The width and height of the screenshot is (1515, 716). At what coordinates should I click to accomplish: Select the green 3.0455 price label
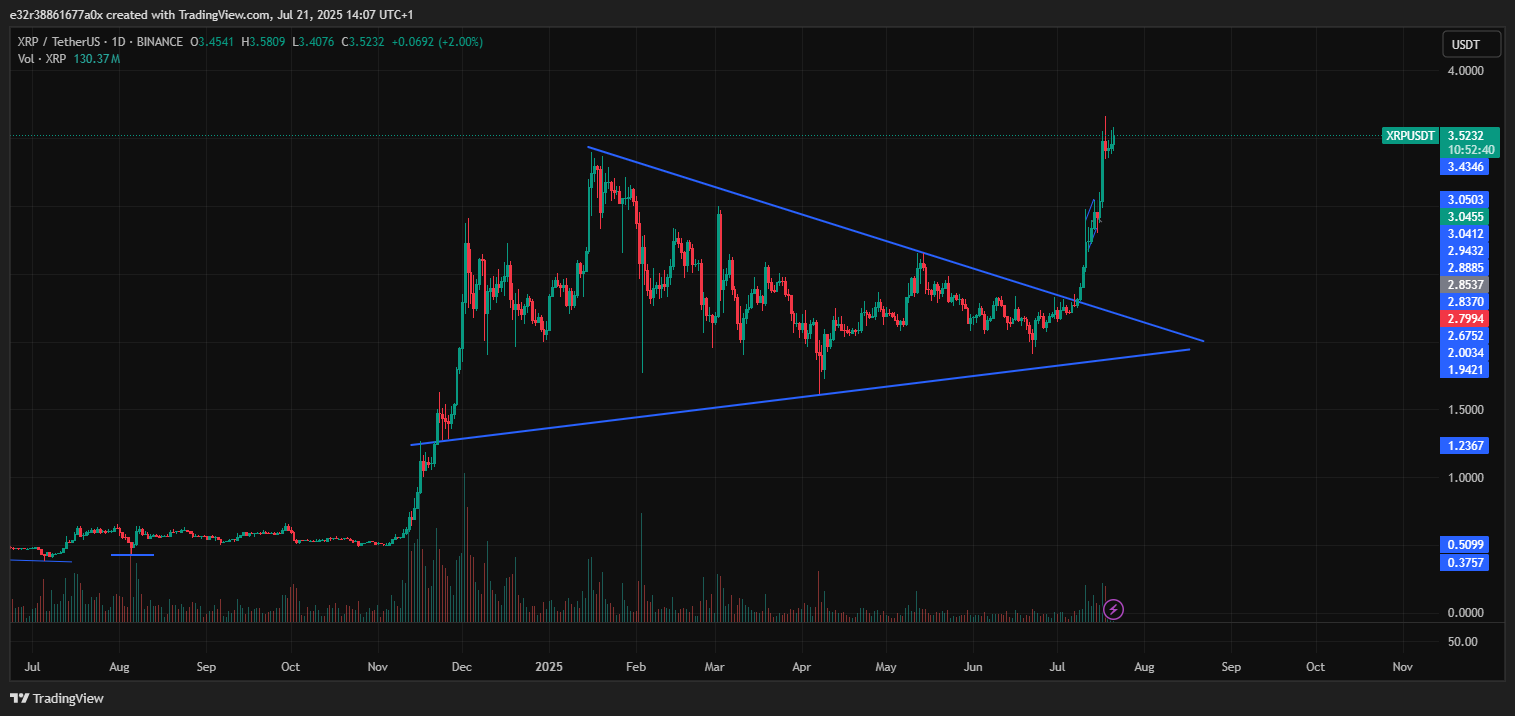[x=1464, y=216]
